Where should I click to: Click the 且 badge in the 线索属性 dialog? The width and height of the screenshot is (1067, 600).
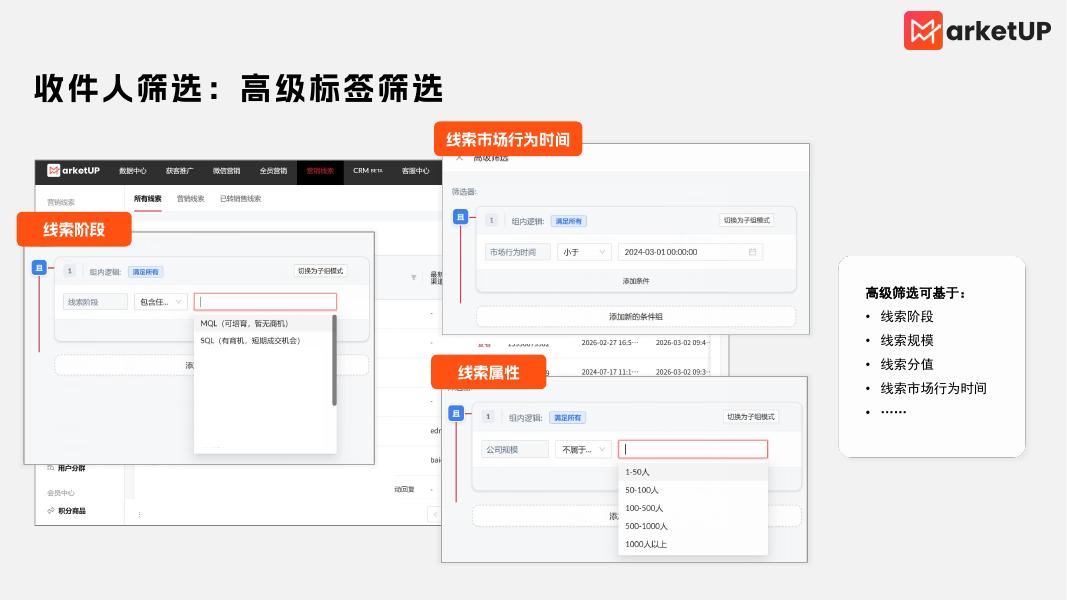click(x=455, y=412)
